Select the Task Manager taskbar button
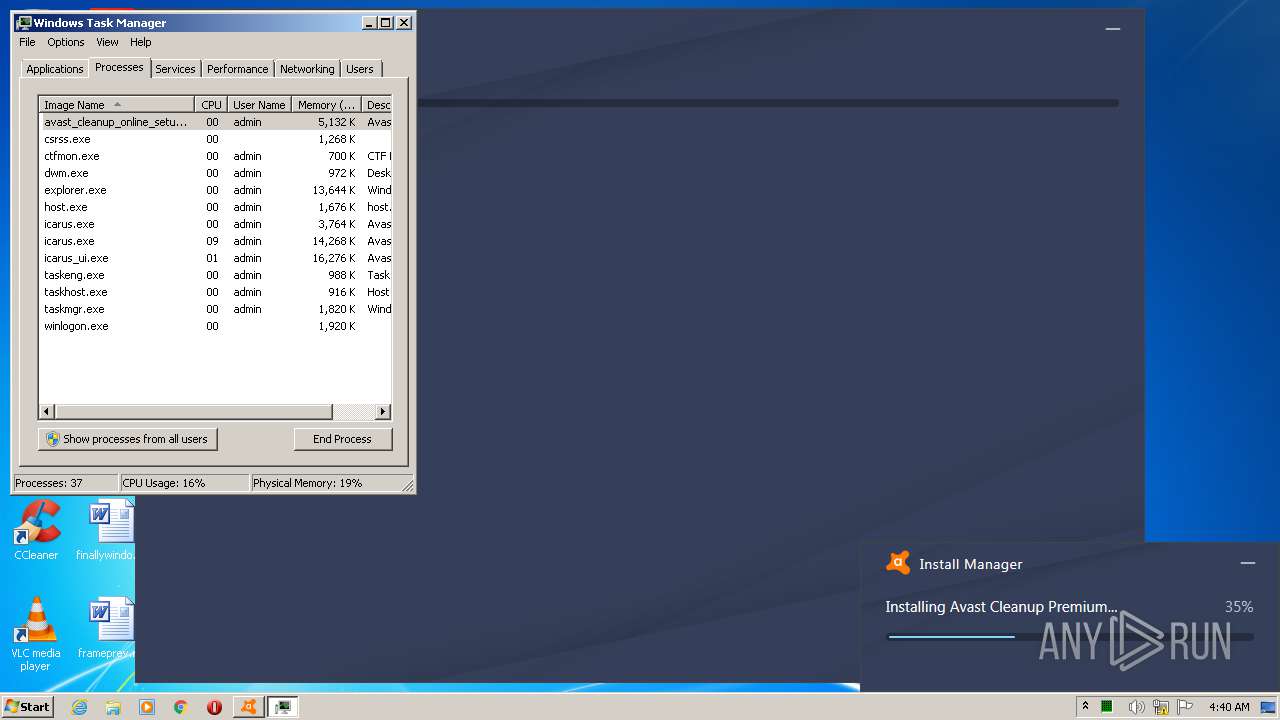Image resolution: width=1280 pixels, height=720 pixels. 283,707
